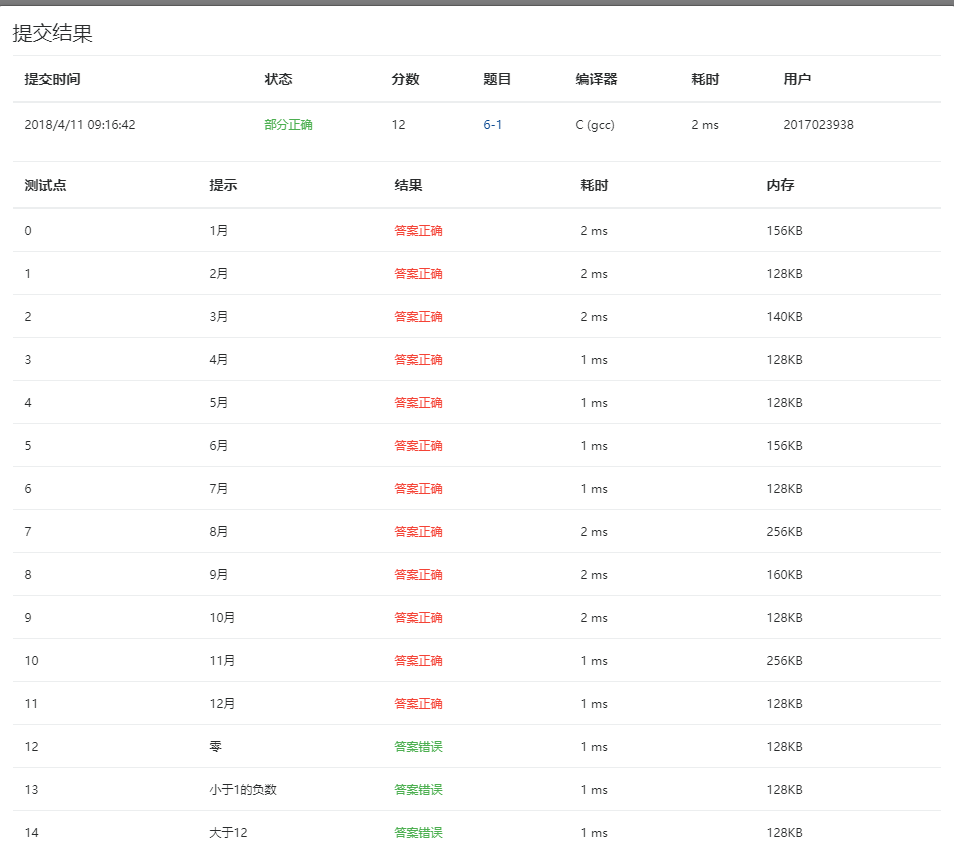Click 答案正确 result in the 1月 row
Viewport: 954px width, 865px height.
[419, 231]
